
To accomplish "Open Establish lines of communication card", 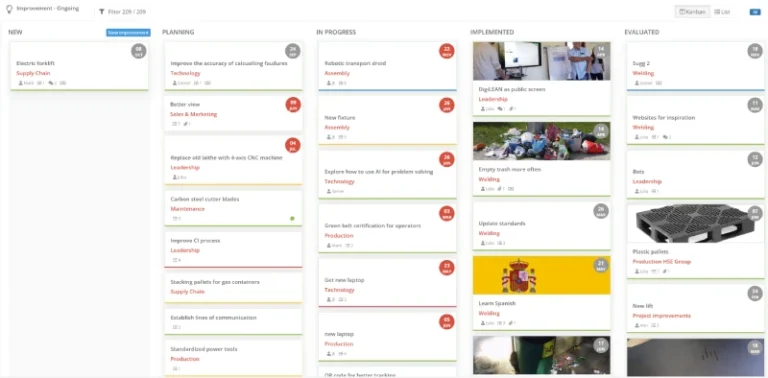I will [x=214, y=317].
